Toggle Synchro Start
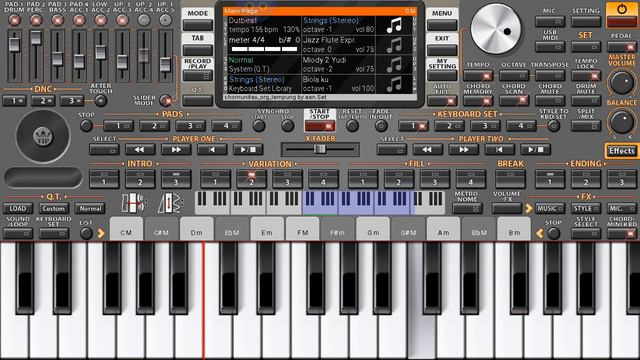 coord(259,126)
